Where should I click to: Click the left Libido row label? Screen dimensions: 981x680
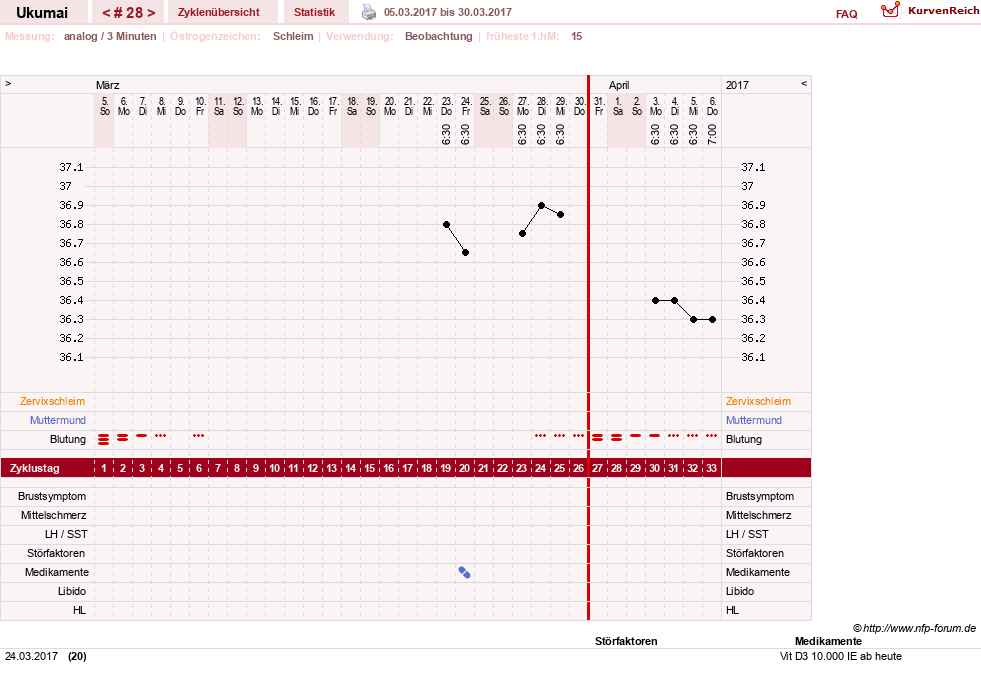(x=73, y=591)
